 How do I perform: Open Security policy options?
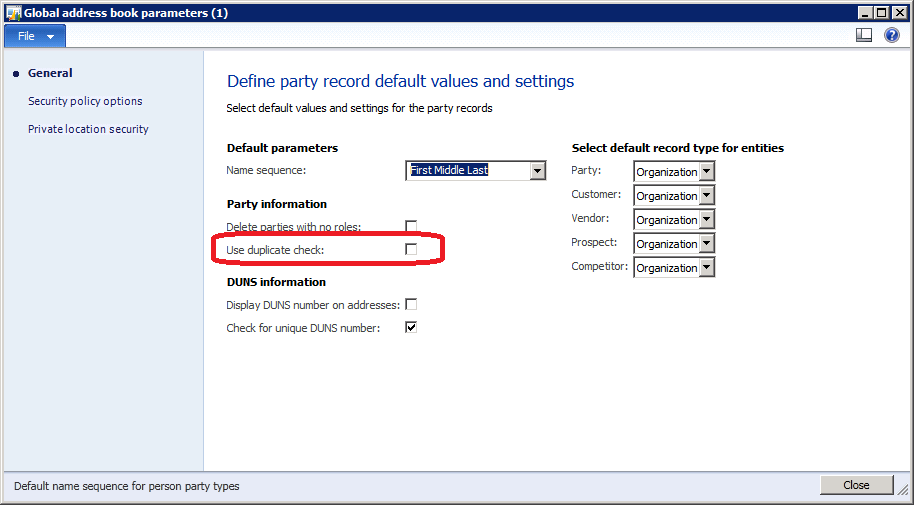tap(85, 101)
